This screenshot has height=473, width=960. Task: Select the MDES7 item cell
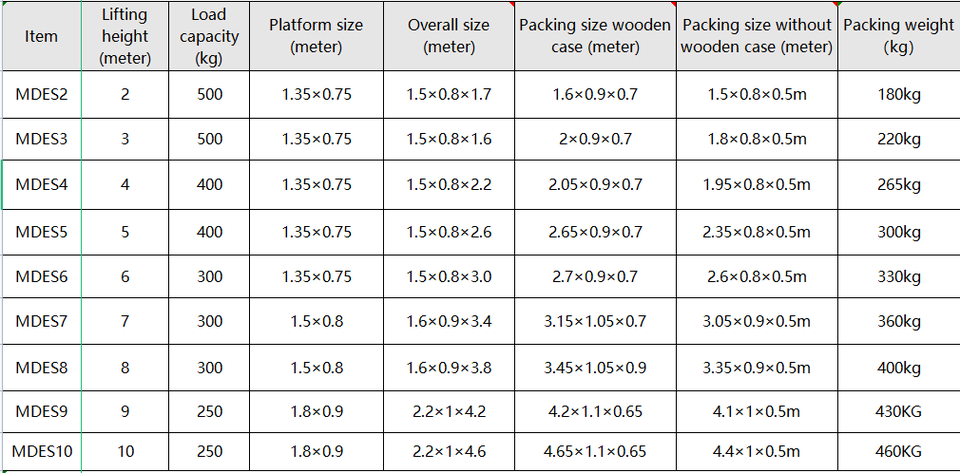point(42,322)
